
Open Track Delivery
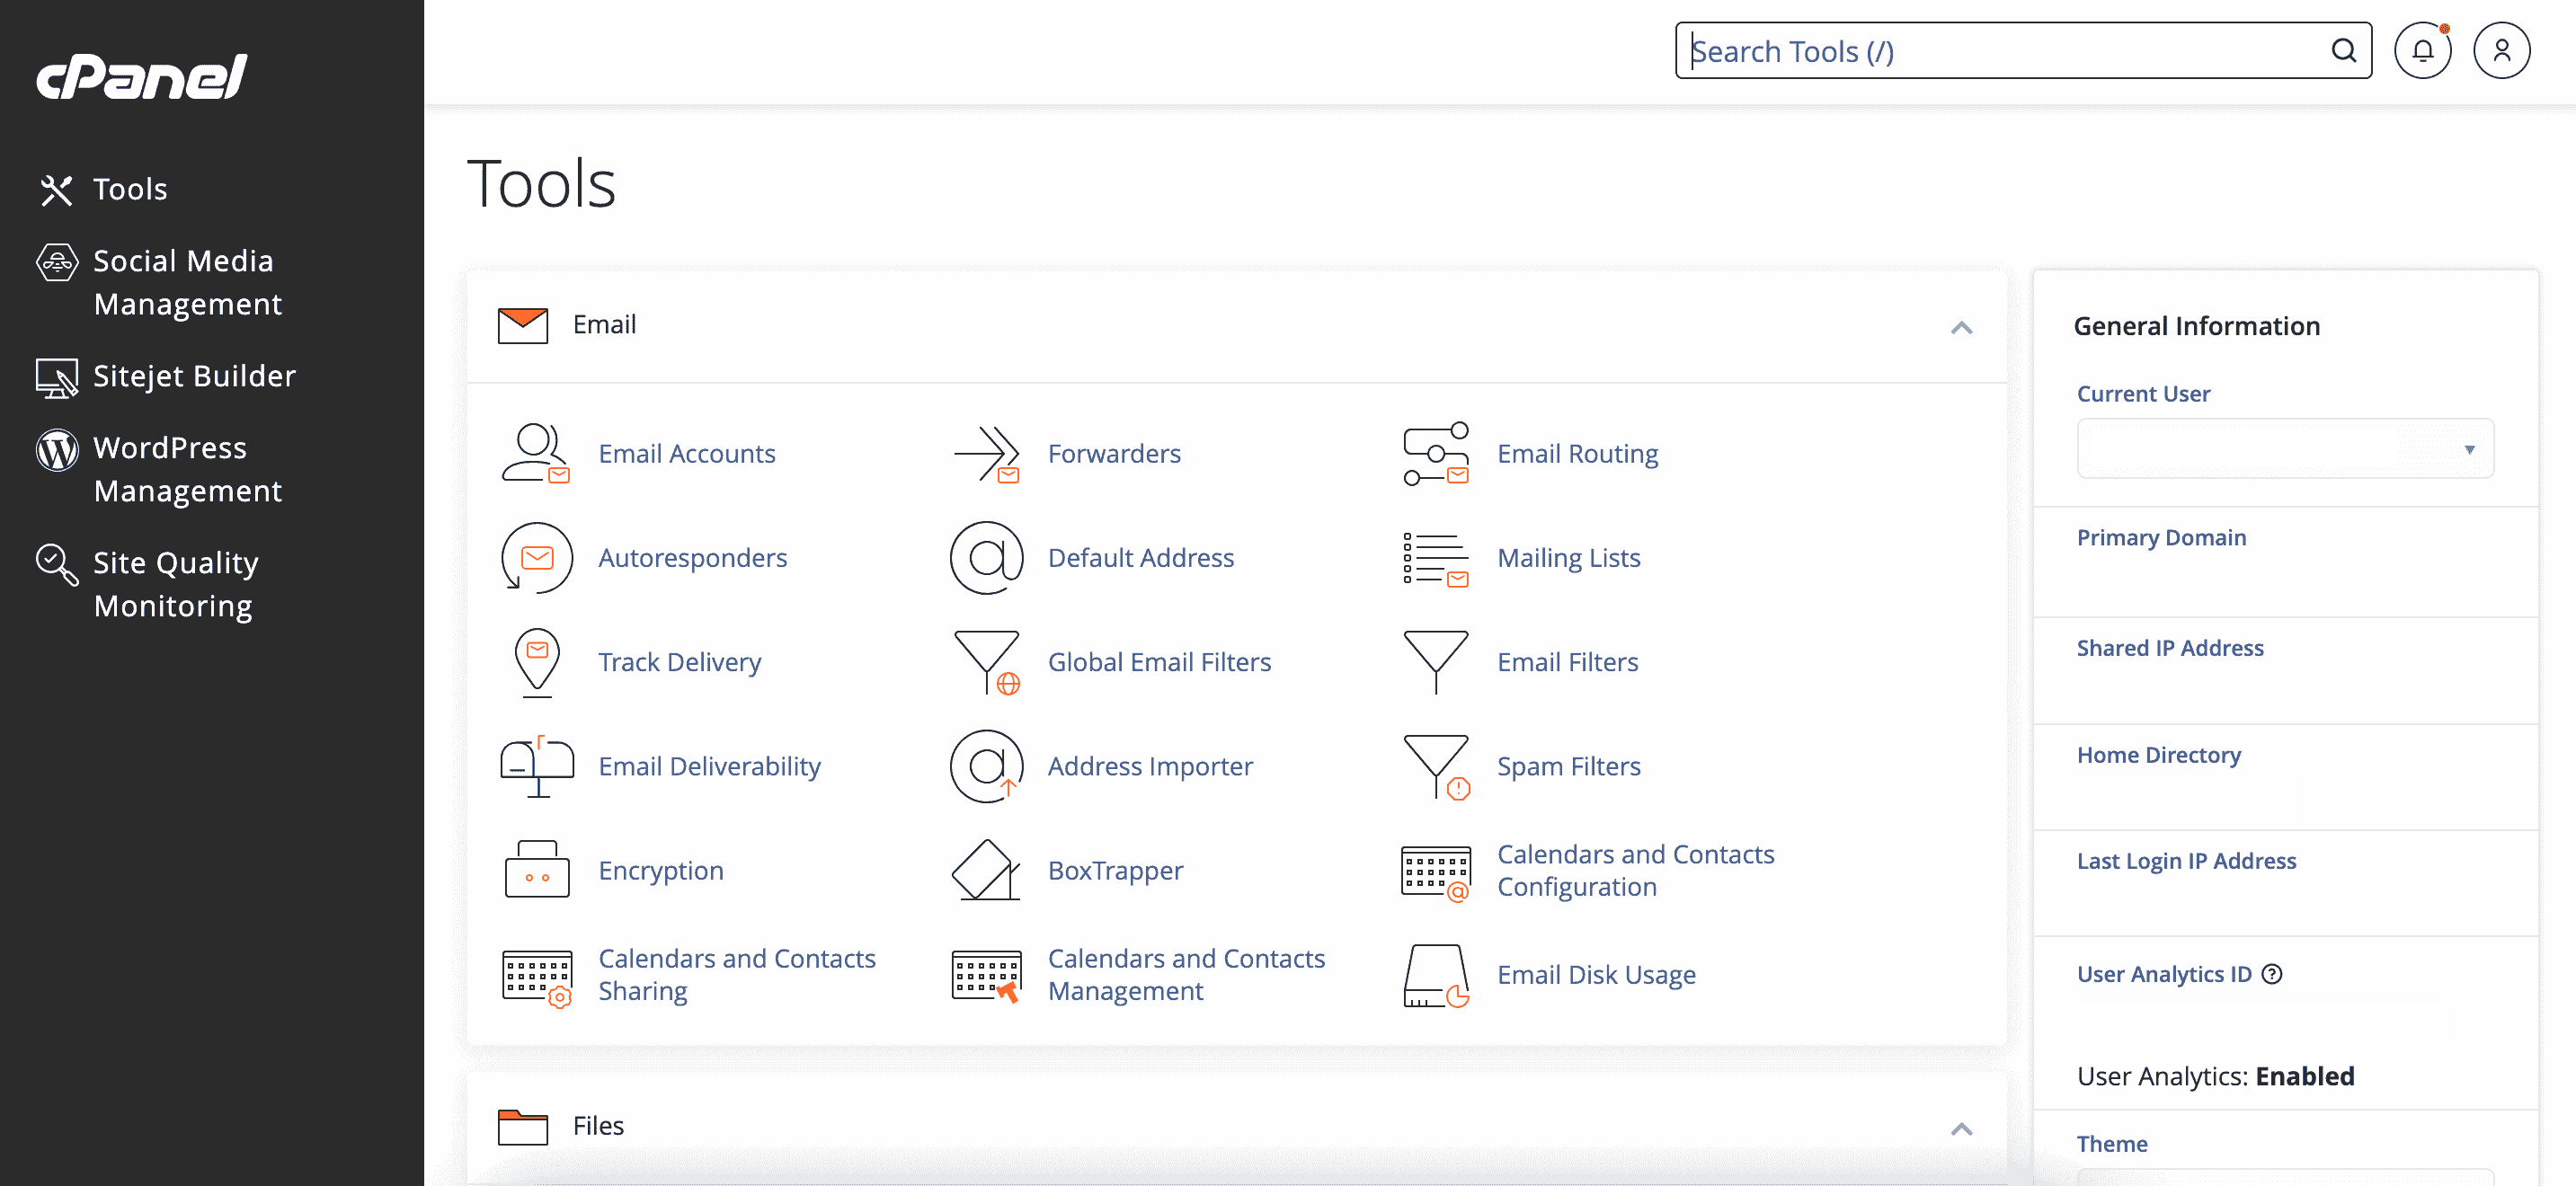pyautogui.click(x=679, y=661)
